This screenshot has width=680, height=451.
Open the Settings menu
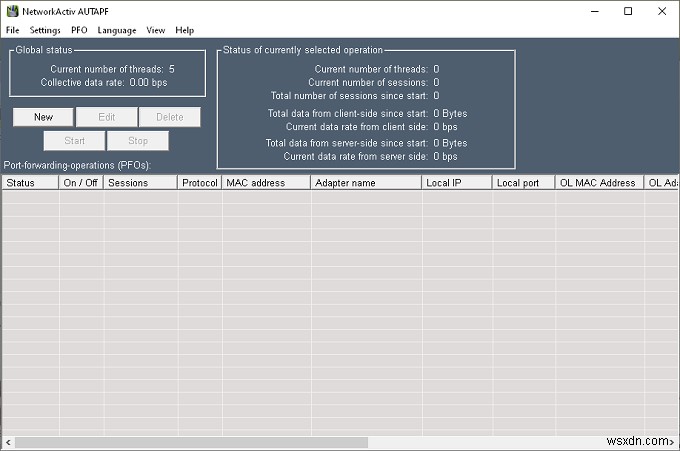point(45,30)
